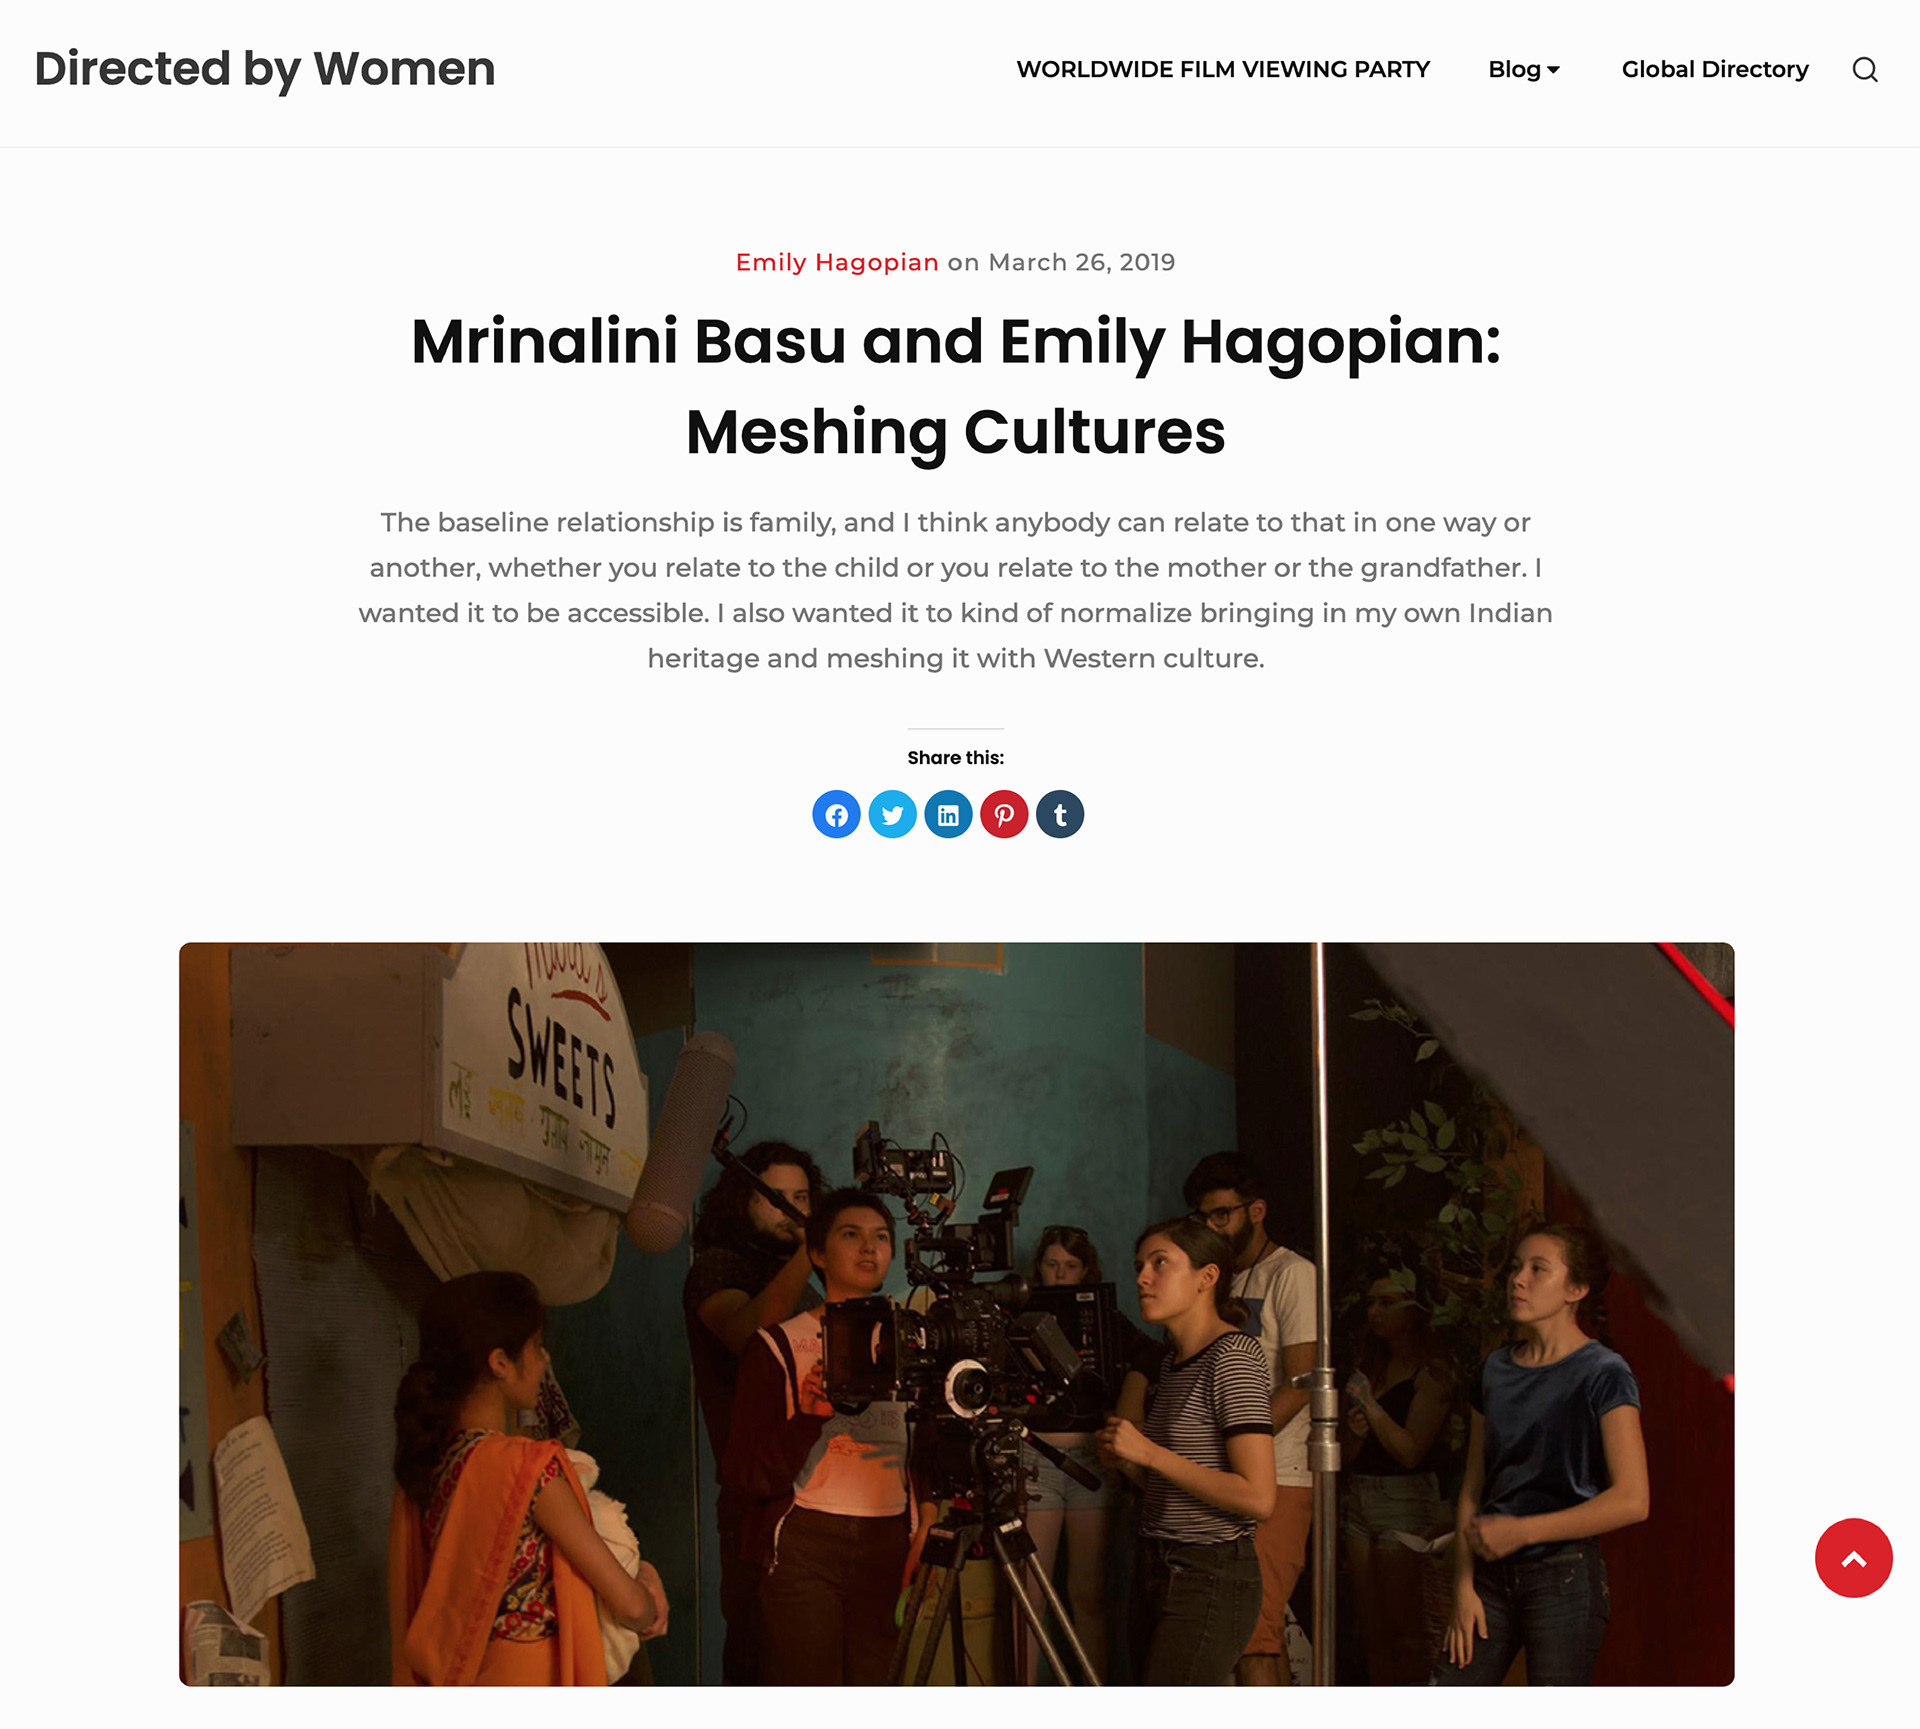
Task: Click the red scroll-to-top arrow button
Action: (1854, 1558)
